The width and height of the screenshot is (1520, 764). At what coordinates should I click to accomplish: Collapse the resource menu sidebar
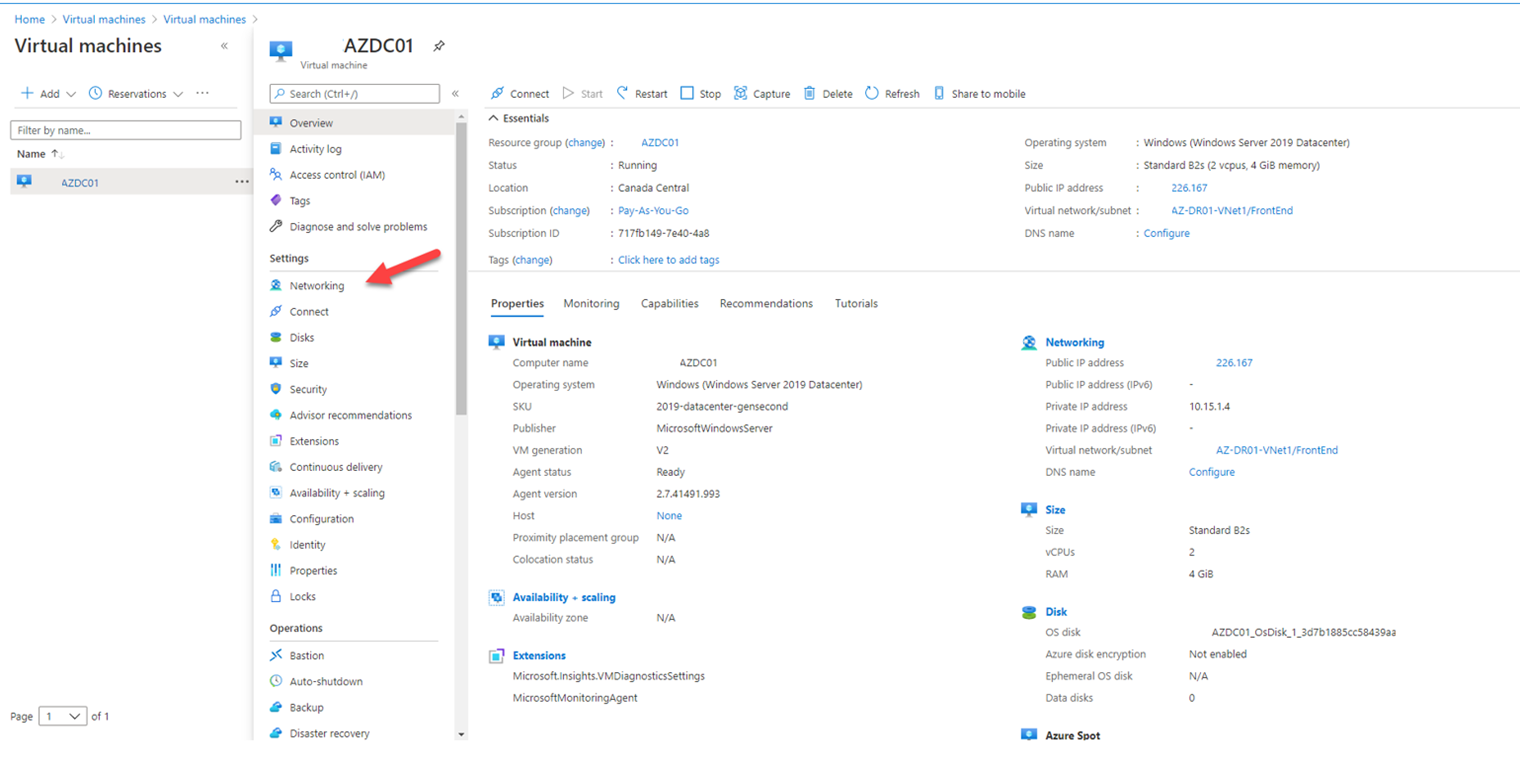click(x=455, y=94)
